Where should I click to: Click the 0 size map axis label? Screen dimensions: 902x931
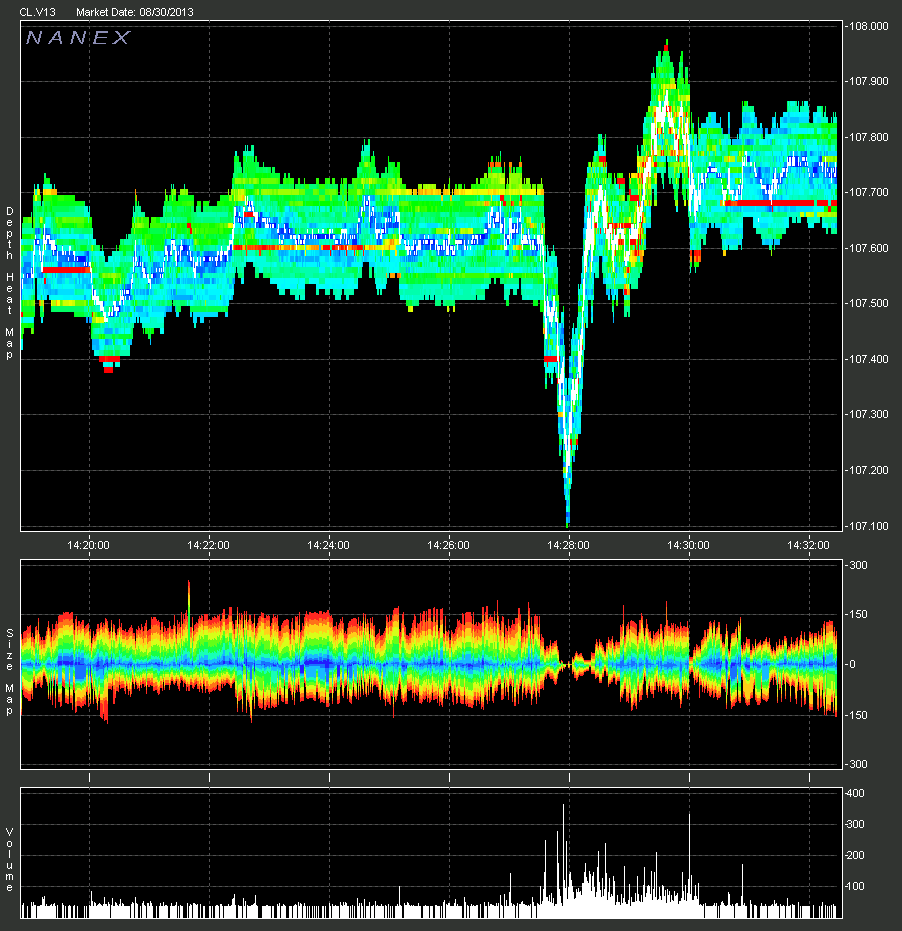click(853, 664)
